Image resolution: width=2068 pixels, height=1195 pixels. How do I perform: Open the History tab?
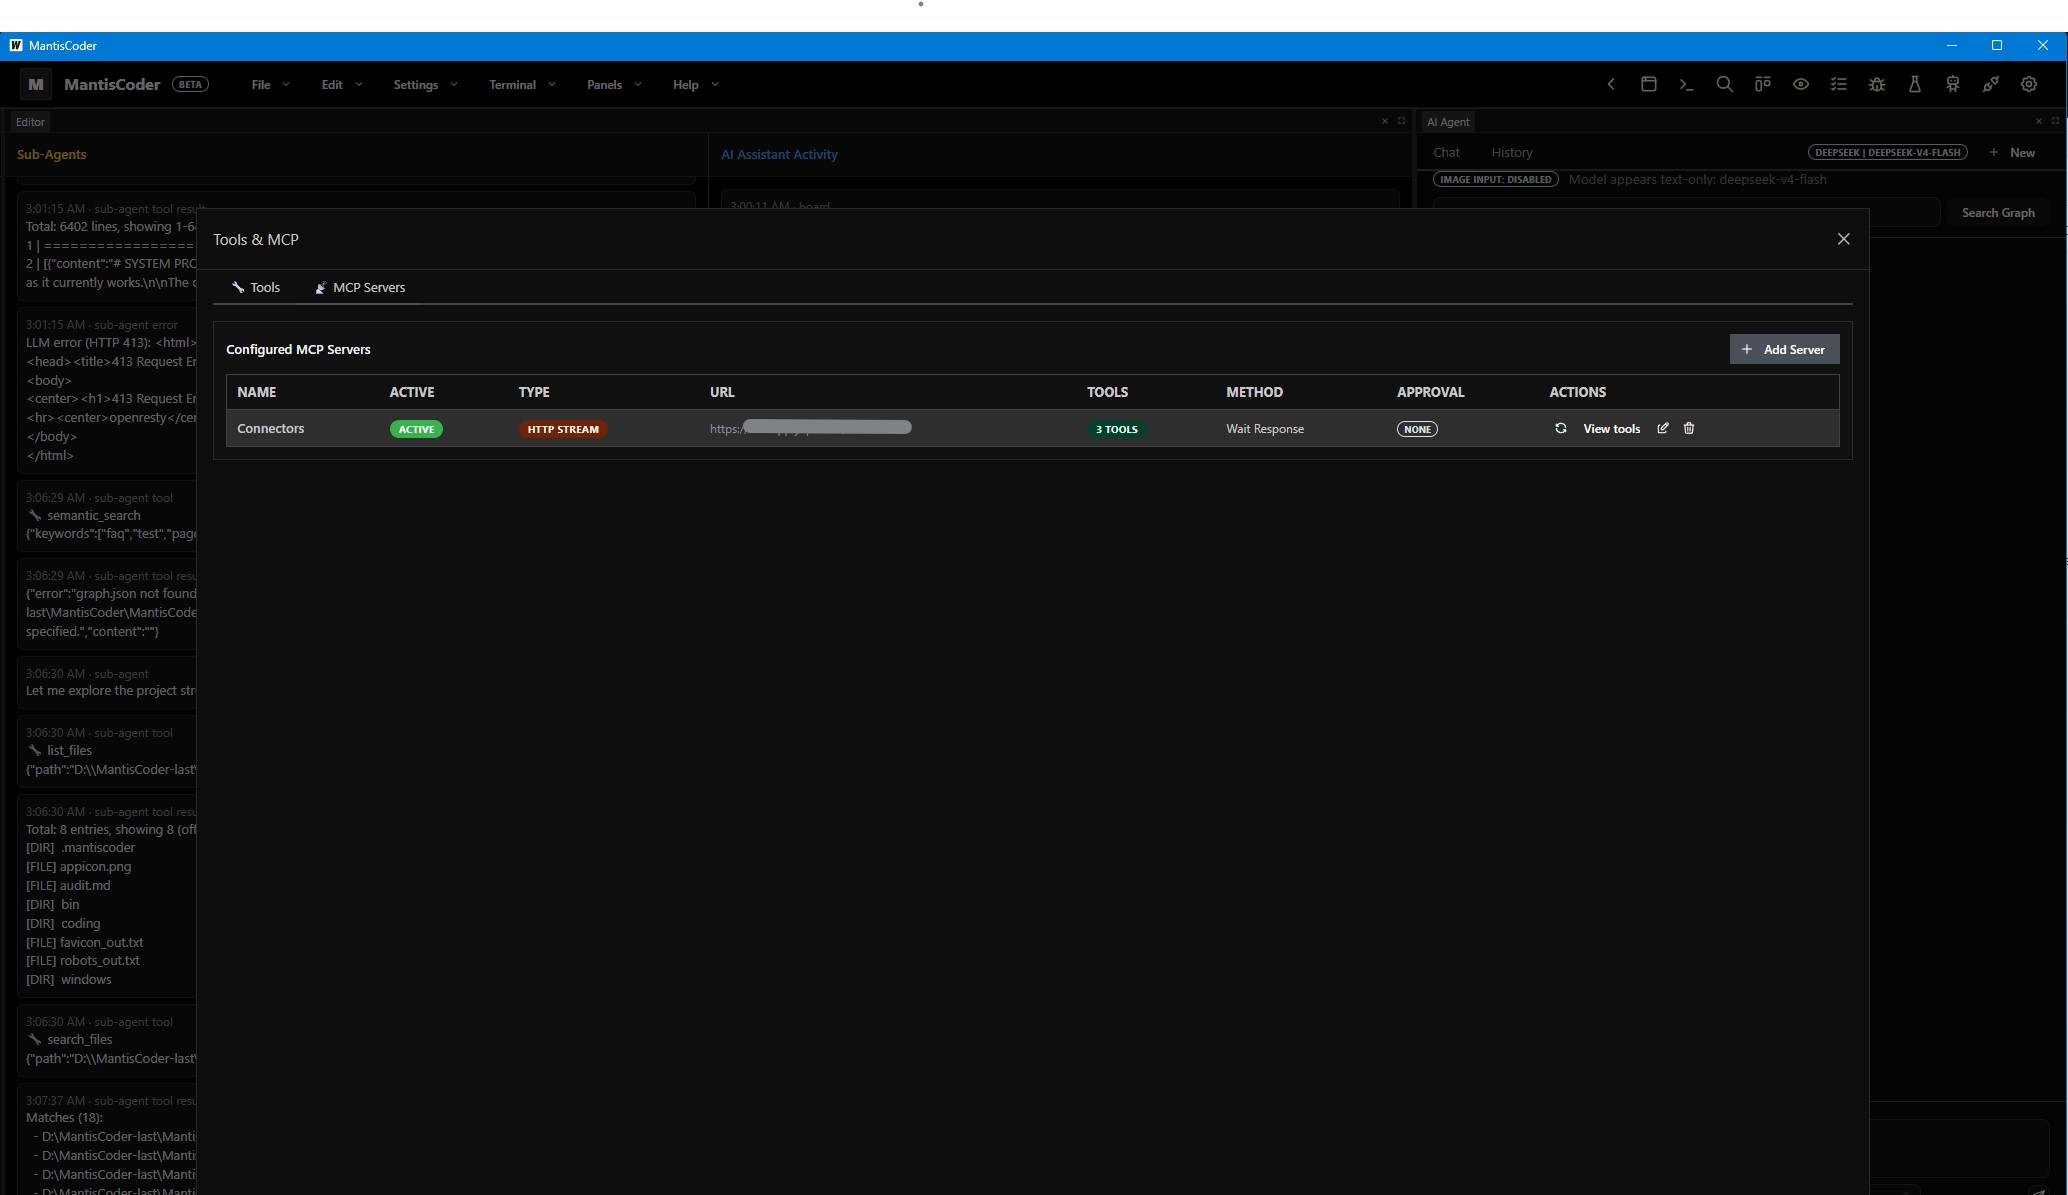pos(1512,153)
